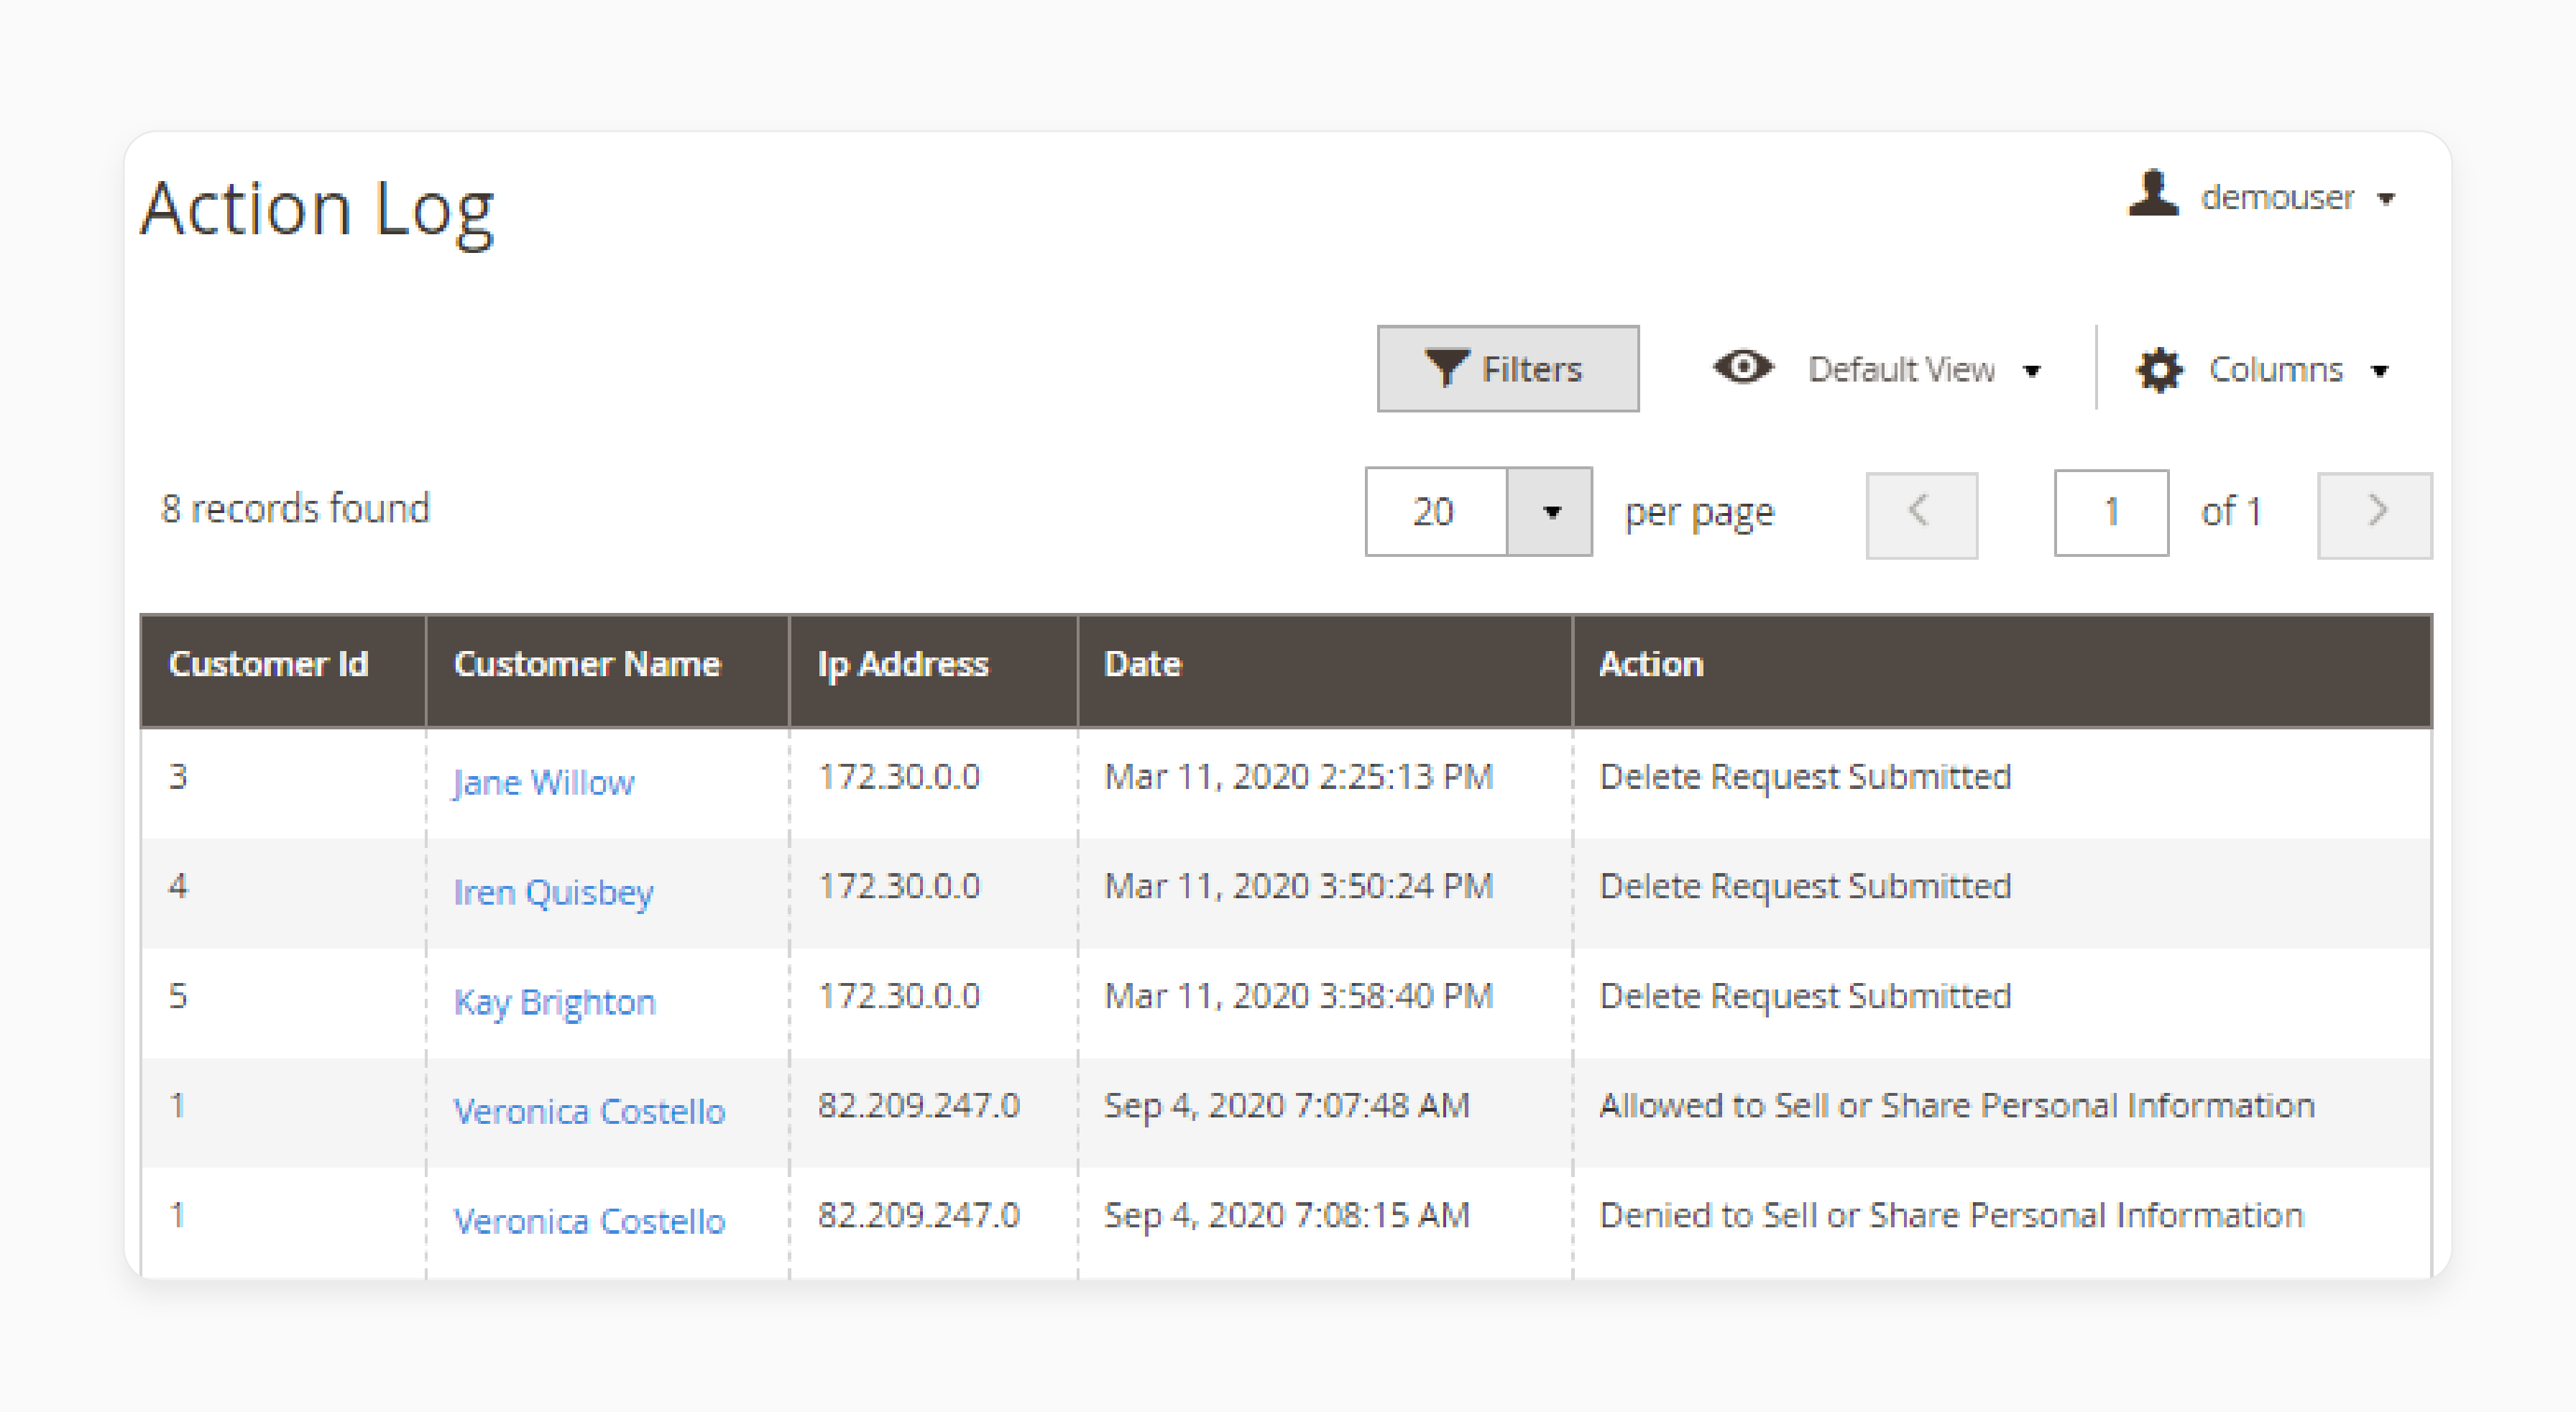Open the Kay Brighton customer link
This screenshot has width=2576, height=1412.
coord(554,1002)
